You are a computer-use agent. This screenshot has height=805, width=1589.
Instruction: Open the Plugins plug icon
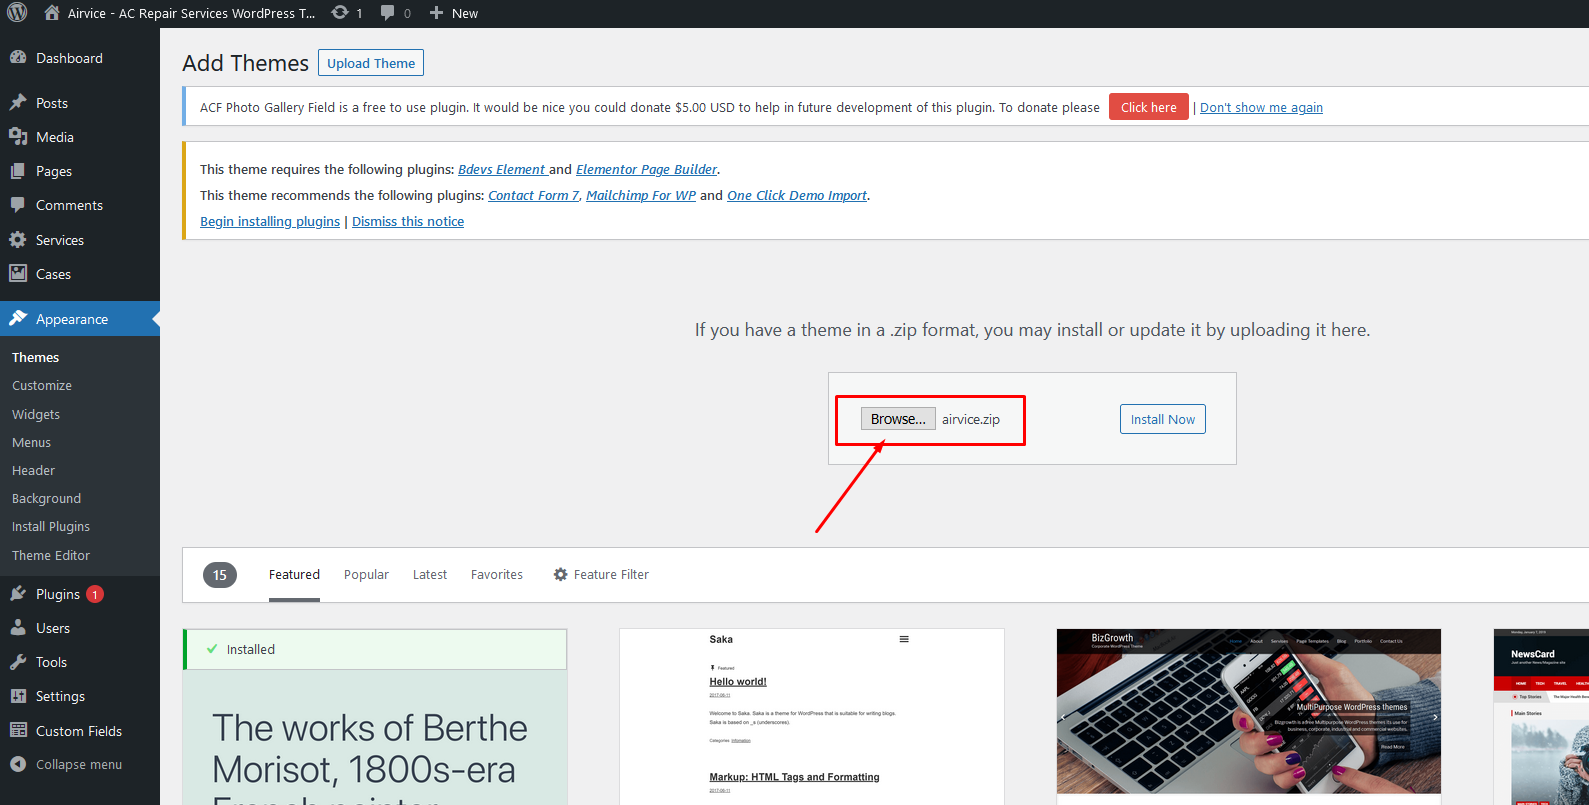click(x=18, y=594)
